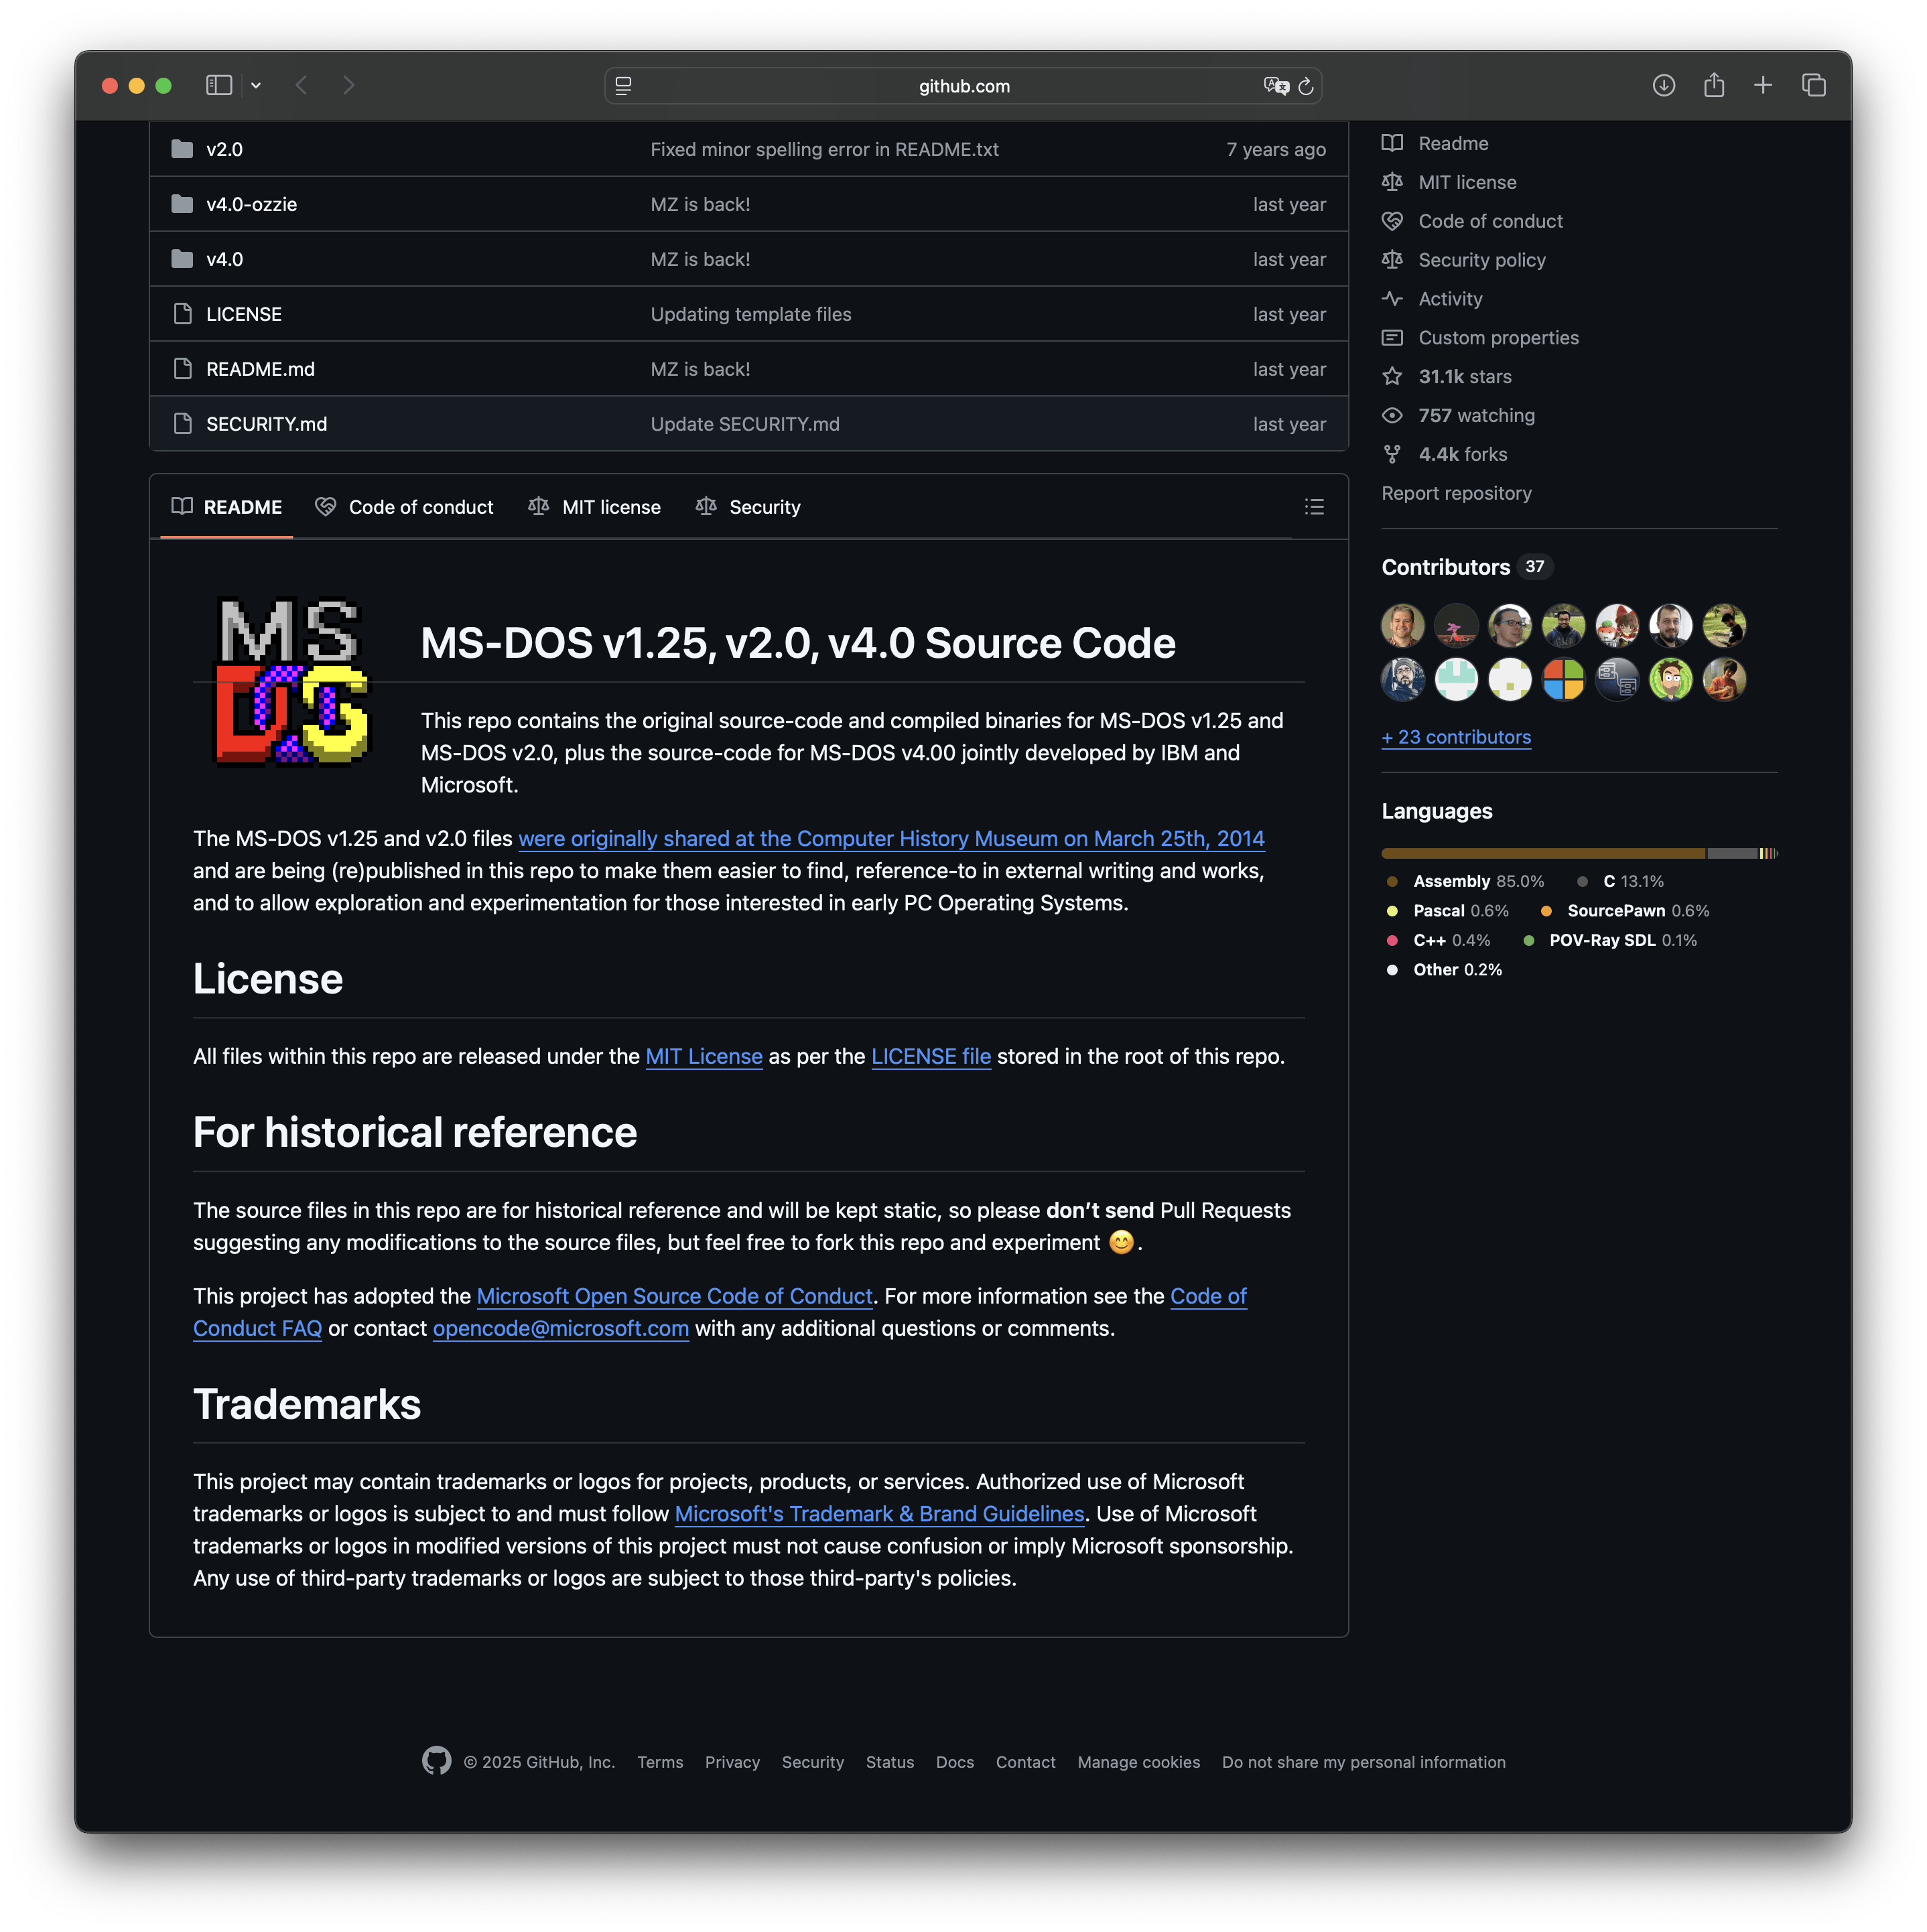Viewport: 1927px width, 1932px height.
Task: Click Report repository
Action: [x=1456, y=494]
